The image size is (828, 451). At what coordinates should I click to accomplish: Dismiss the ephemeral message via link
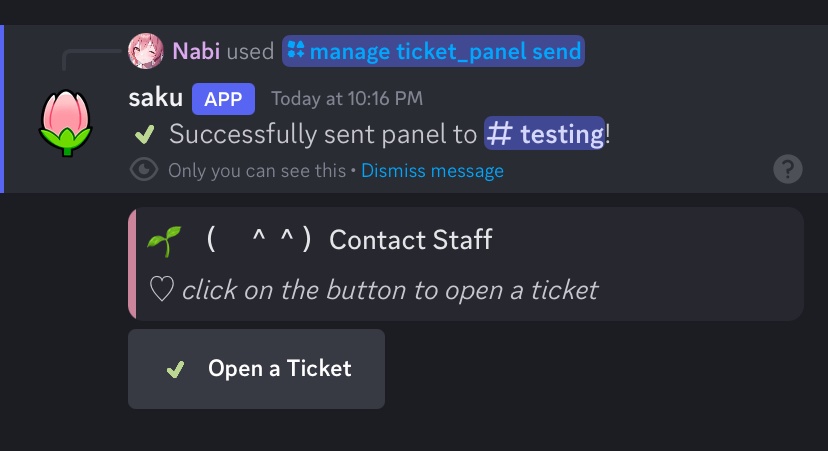click(432, 171)
